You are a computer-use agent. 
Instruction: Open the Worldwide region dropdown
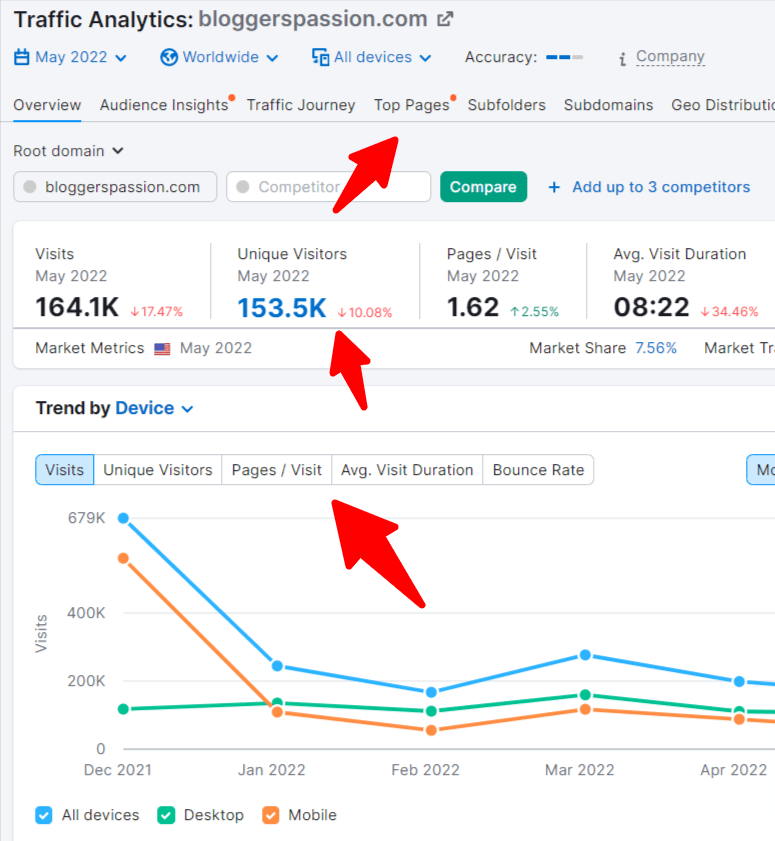coord(219,57)
